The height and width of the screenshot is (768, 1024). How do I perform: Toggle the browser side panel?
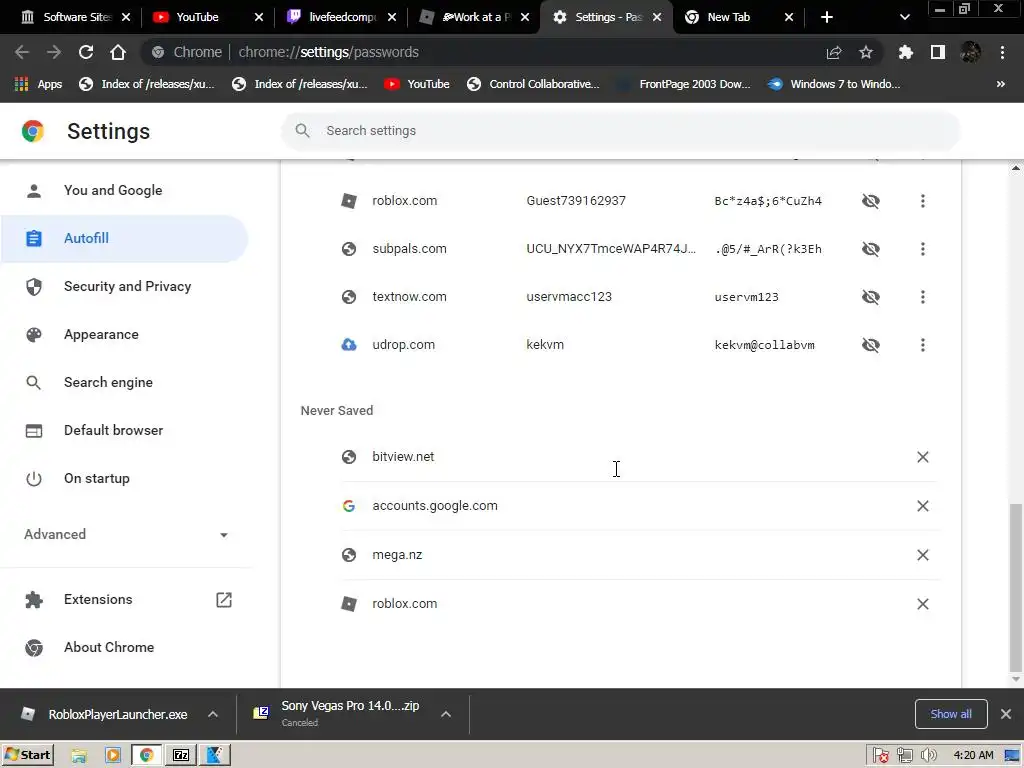(x=938, y=52)
